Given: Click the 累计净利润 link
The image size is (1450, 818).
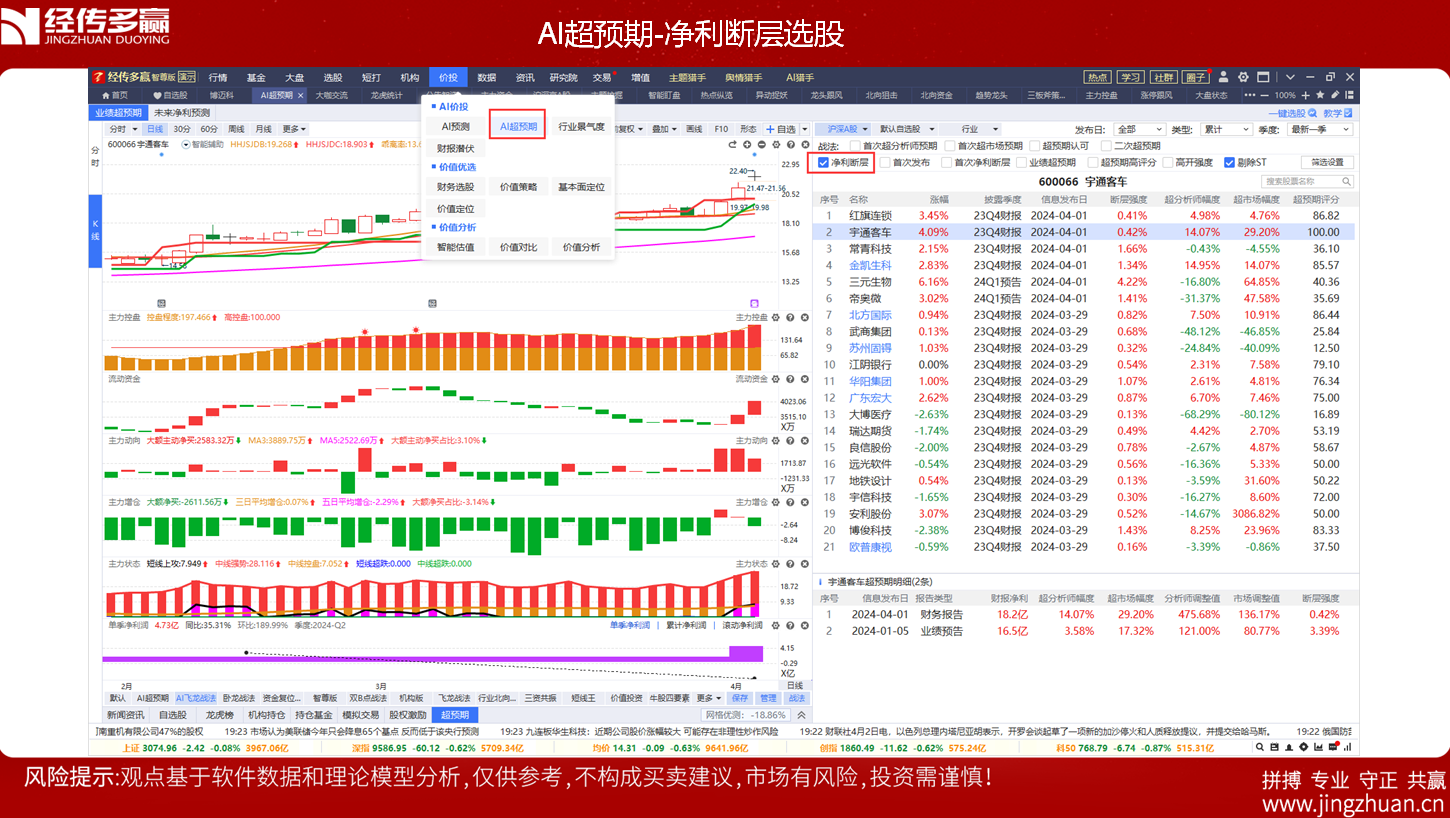Looking at the screenshot, I should click(x=686, y=625).
